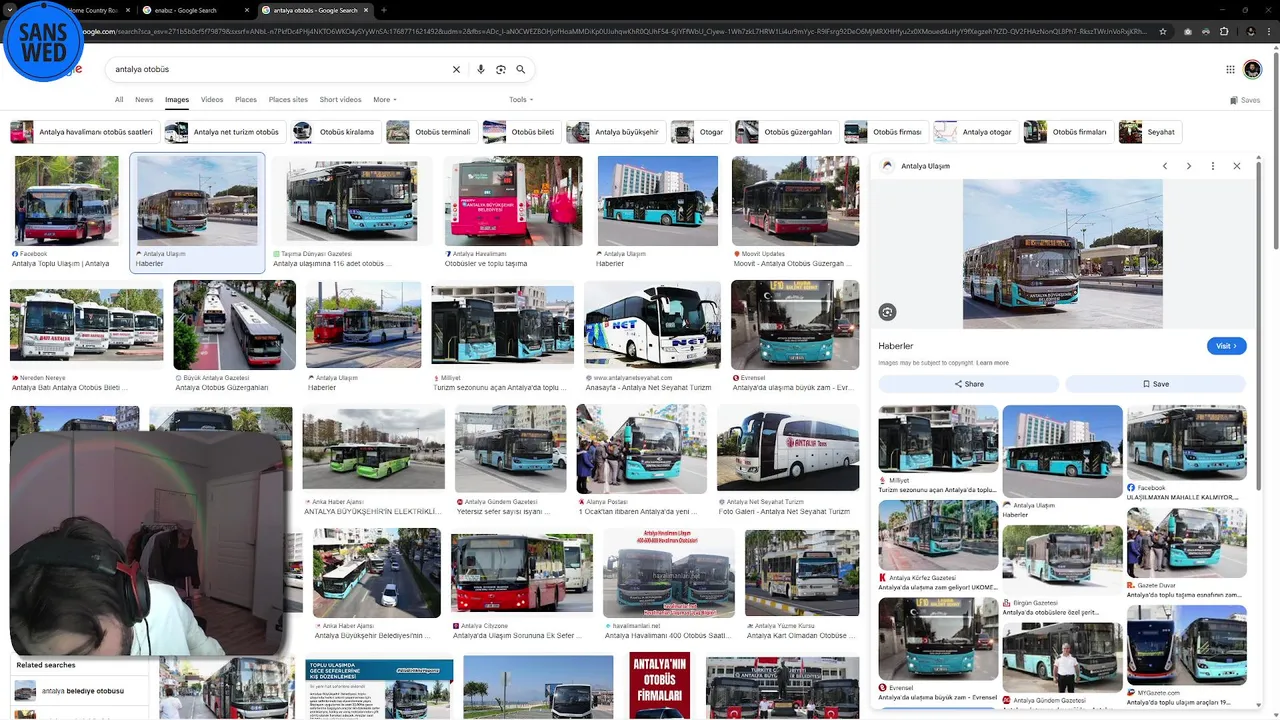This screenshot has height=720, width=1280.
Task: Select Otobüs firmaları chip
Action: [x=1068, y=132]
